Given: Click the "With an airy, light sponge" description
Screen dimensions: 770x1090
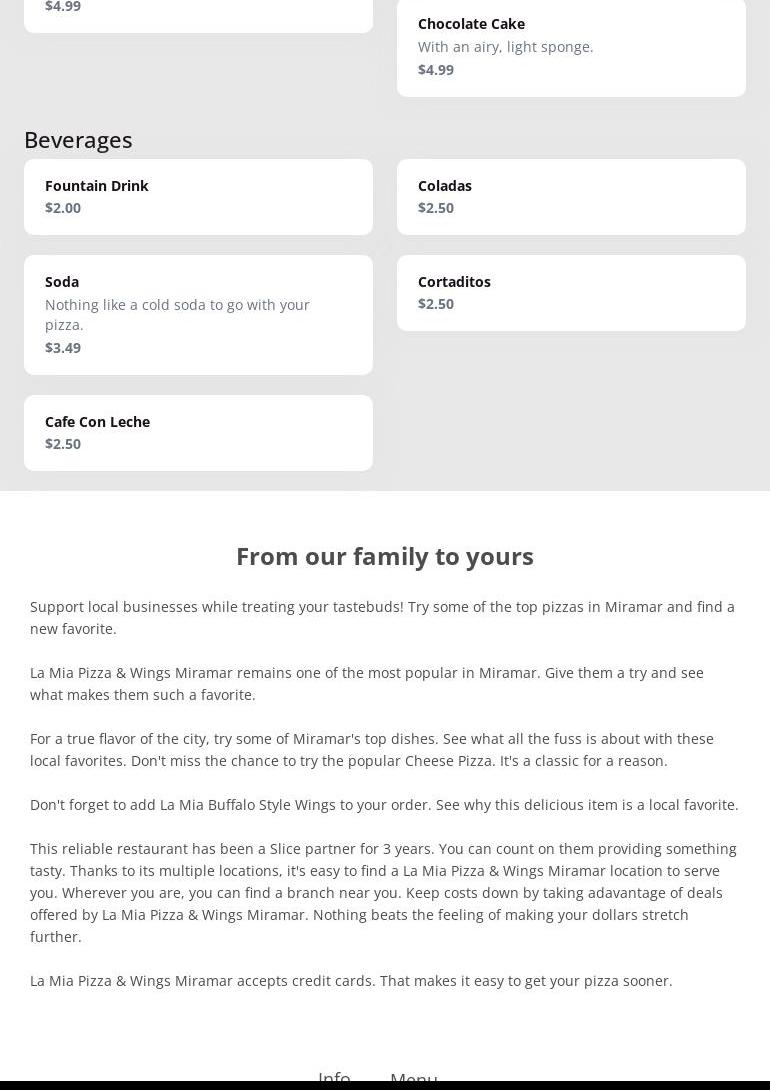Looking at the screenshot, I should 505,46.
